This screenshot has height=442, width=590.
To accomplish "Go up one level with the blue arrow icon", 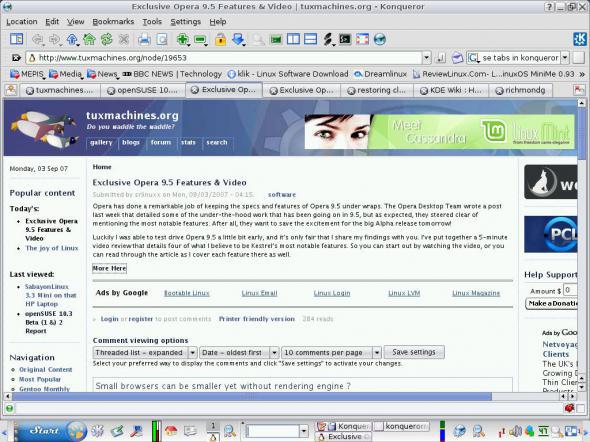I will click(72, 39).
